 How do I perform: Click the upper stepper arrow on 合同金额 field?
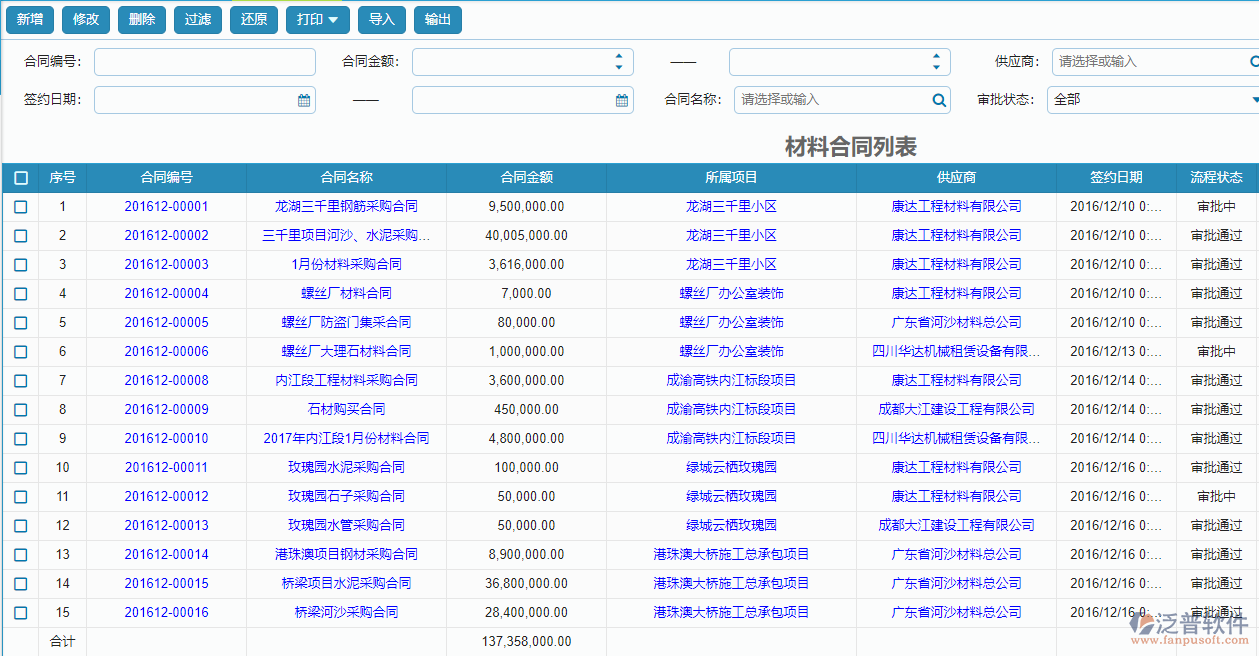(x=620, y=56)
